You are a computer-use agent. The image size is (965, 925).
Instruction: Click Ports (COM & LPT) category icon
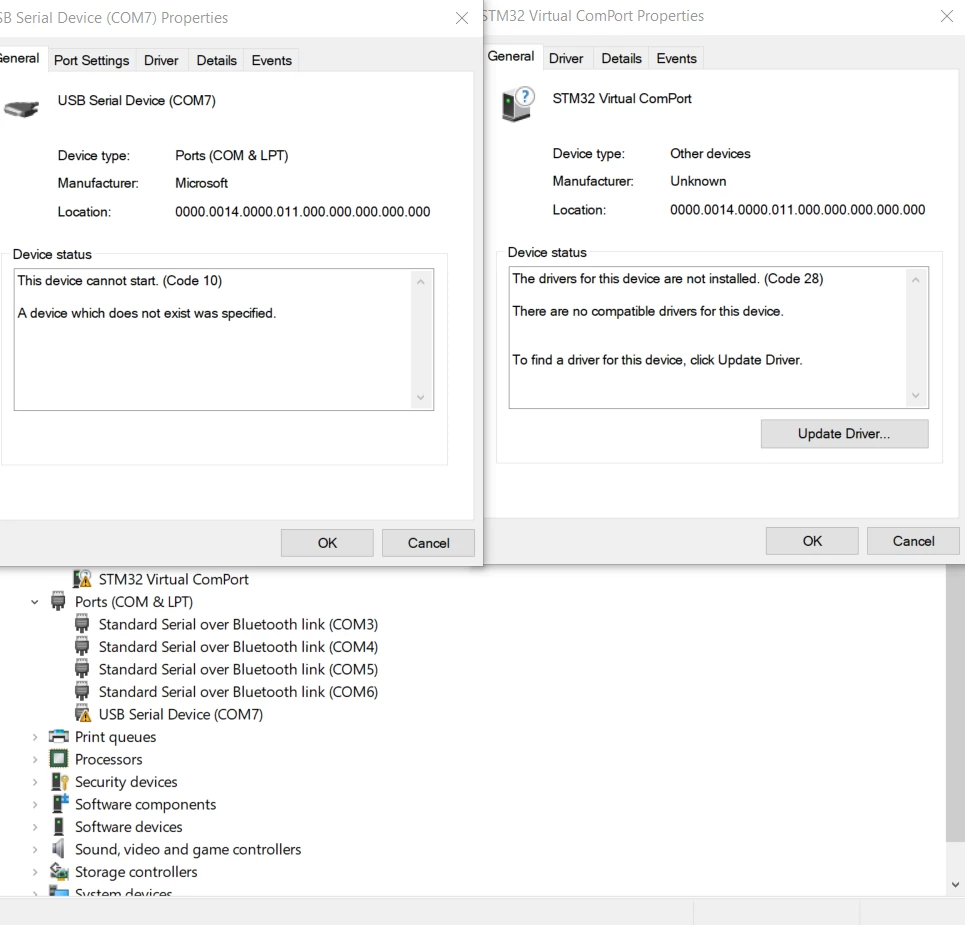coord(58,601)
